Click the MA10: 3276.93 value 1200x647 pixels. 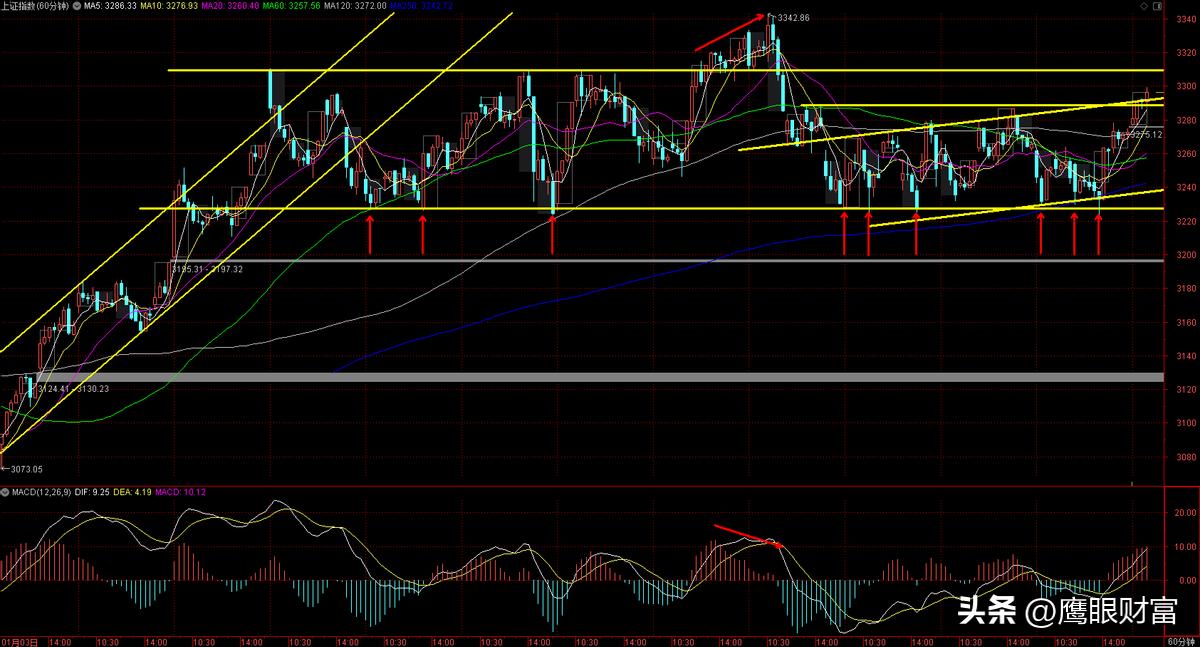click(169, 6)
